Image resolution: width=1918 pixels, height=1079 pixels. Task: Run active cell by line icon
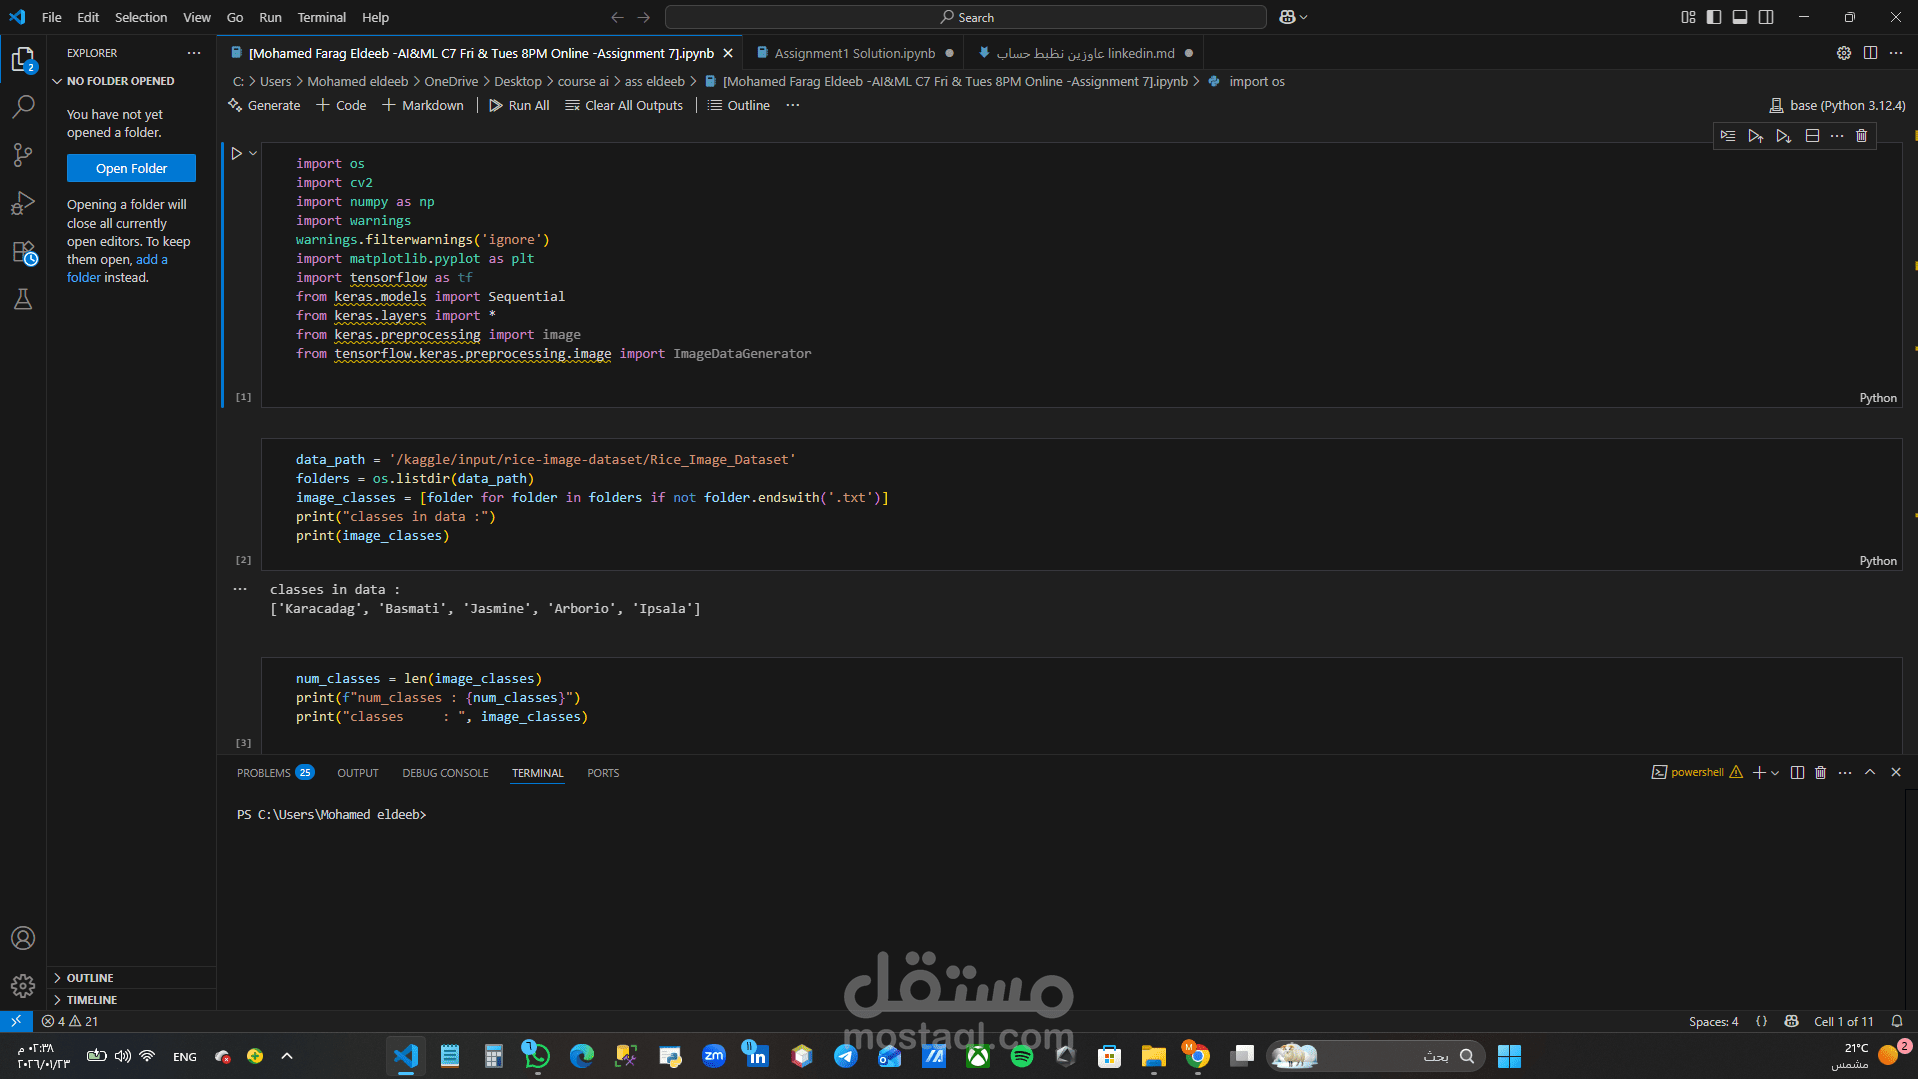click(x=1728, y=136)
